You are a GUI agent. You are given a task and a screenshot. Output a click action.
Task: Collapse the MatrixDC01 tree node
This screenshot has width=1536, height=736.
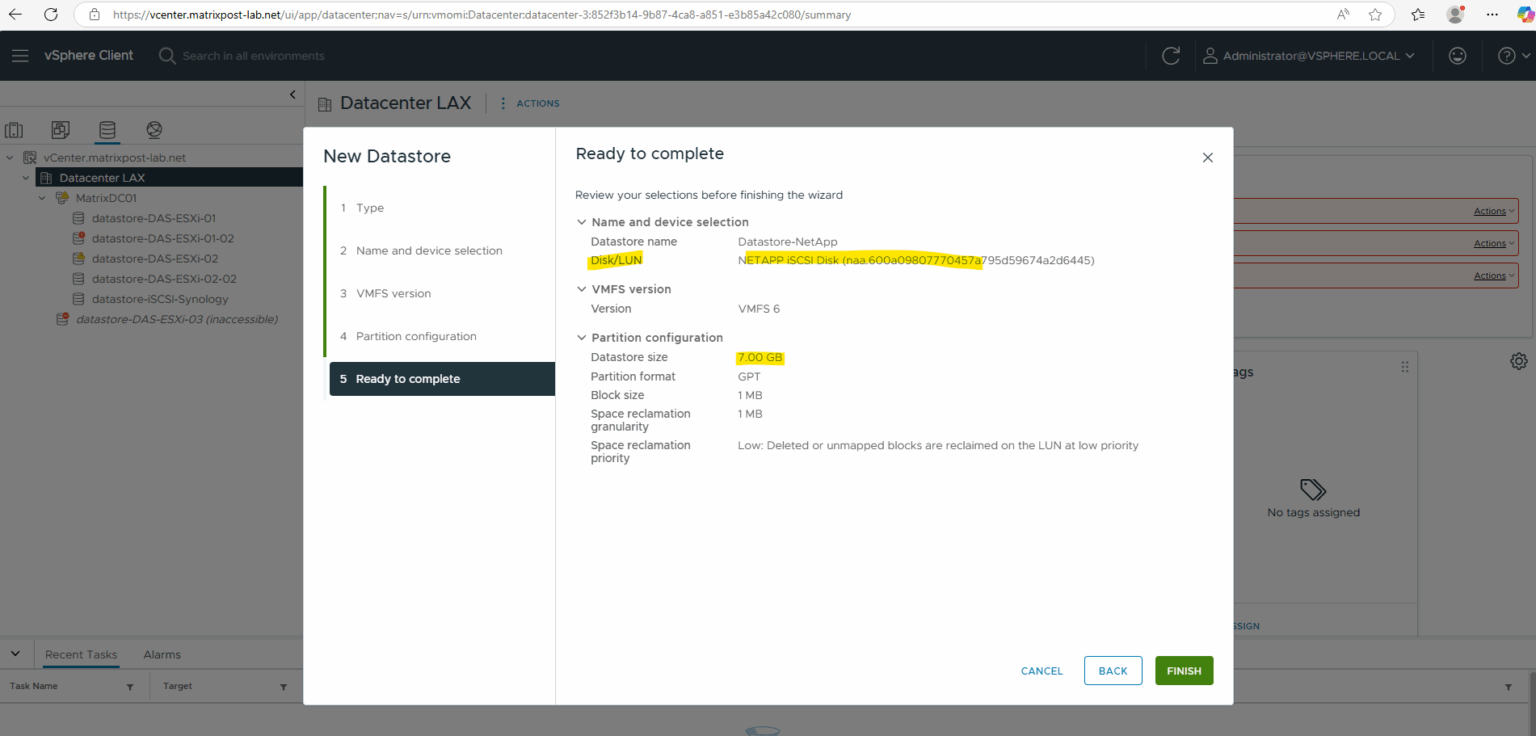point(41,197)
